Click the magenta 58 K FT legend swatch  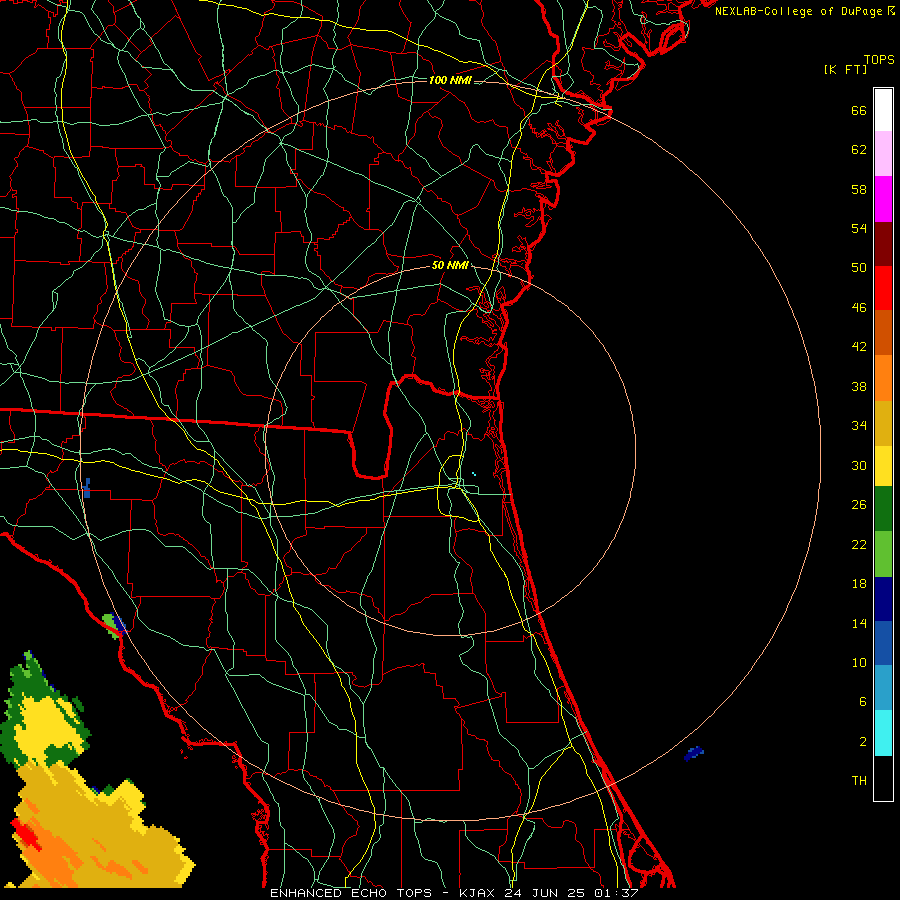883,199
